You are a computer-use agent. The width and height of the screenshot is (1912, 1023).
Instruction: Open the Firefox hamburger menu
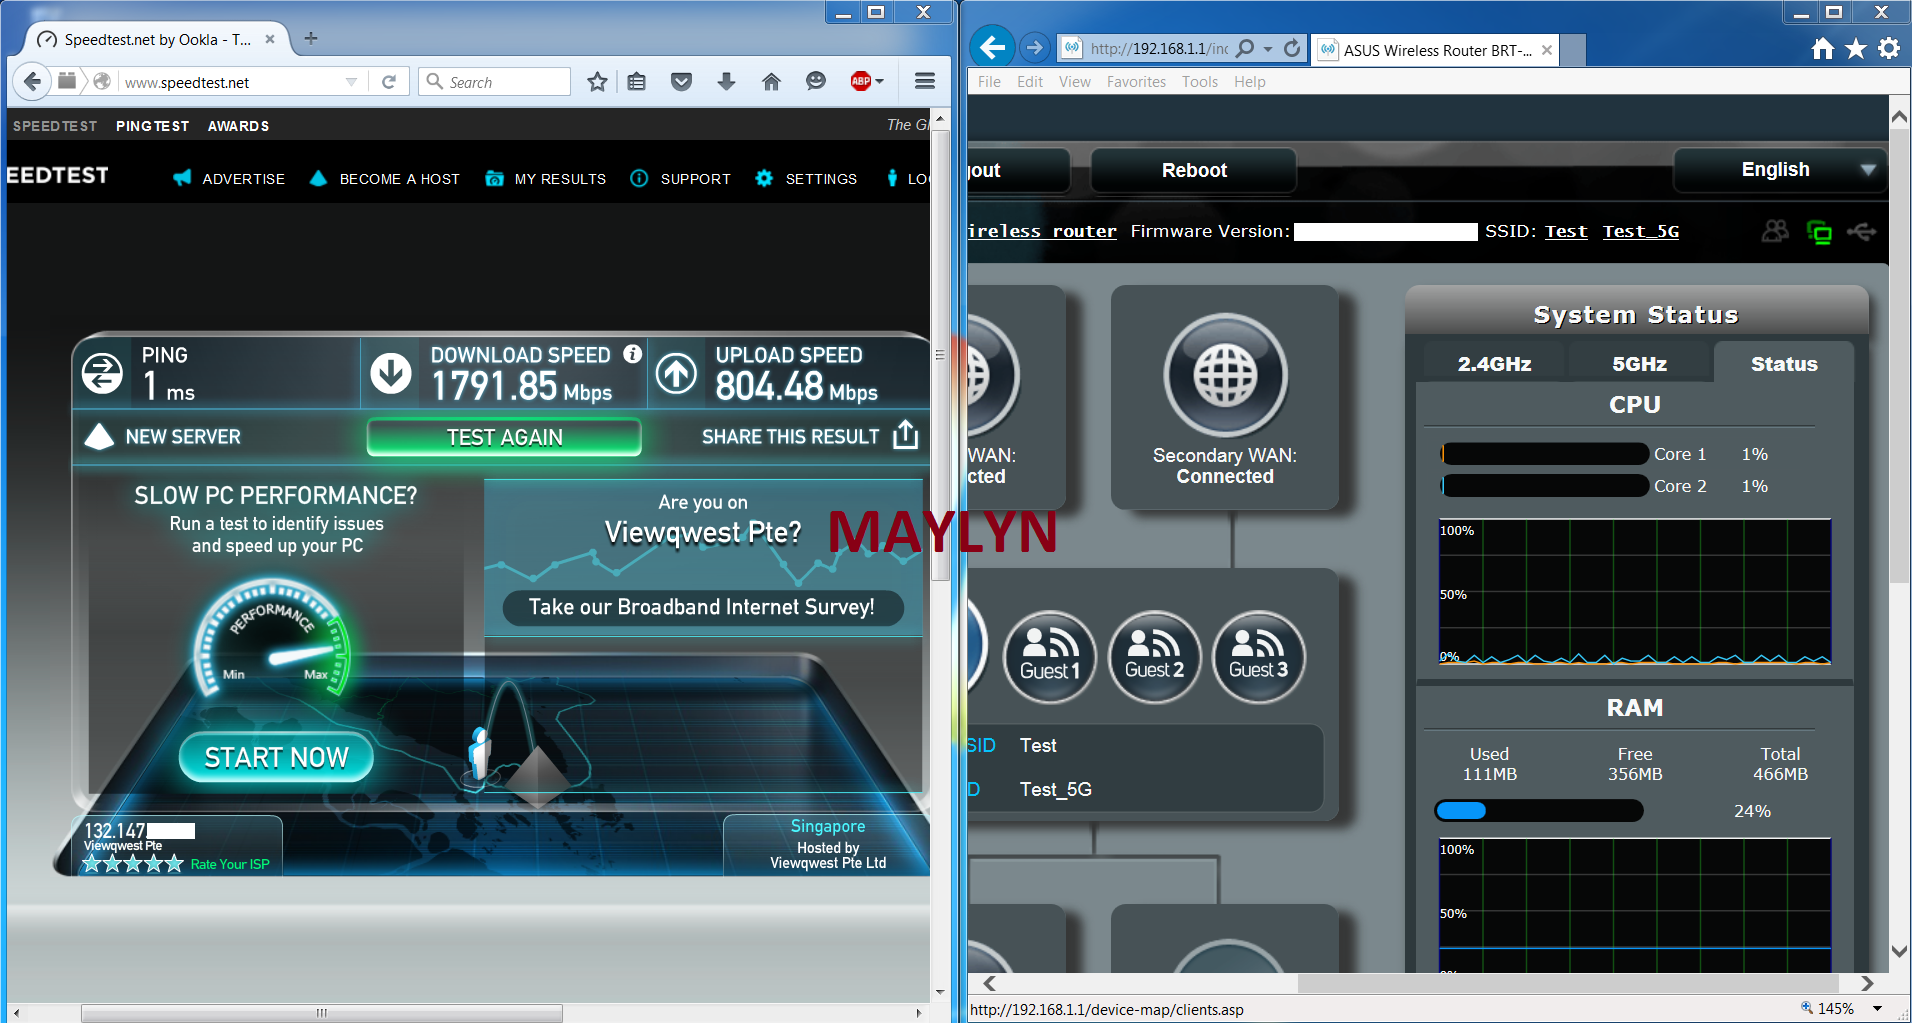[x=925, y=82]
